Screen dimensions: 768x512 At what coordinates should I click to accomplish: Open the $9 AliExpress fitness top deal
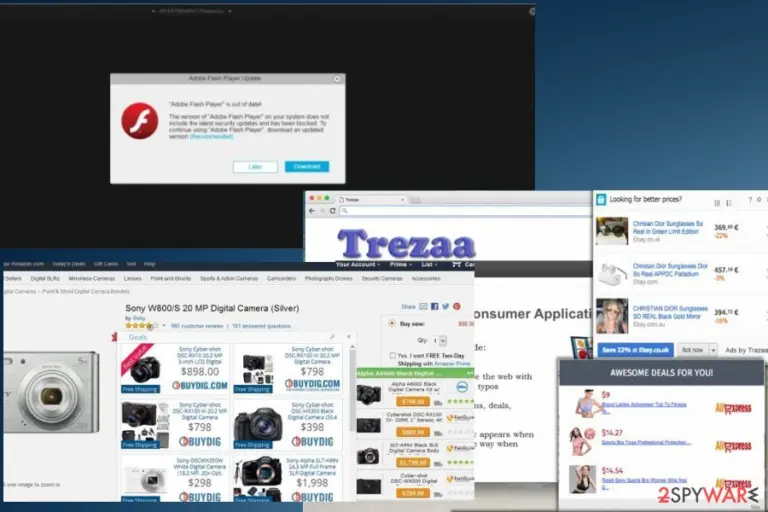(644, 406)
